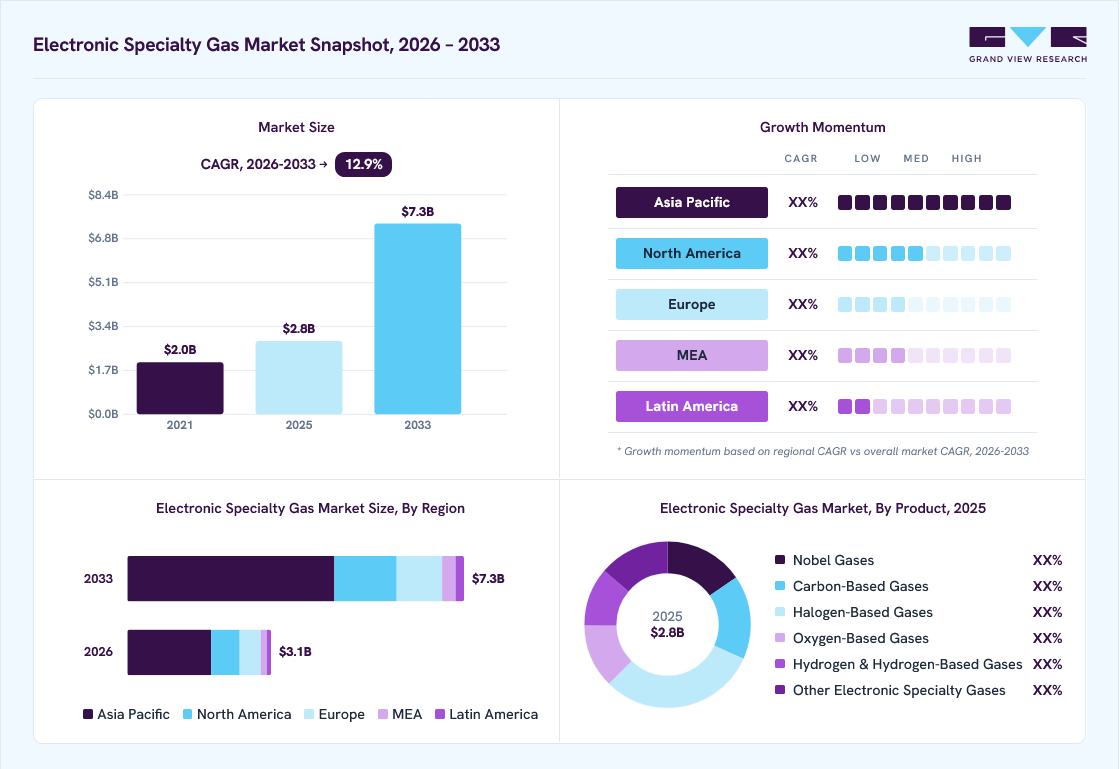Image resolution: width=1120 pixels, height=769 pixels.
Task: Click the North America segment of the 2026 bar
Action: click(x=225, y=652)
